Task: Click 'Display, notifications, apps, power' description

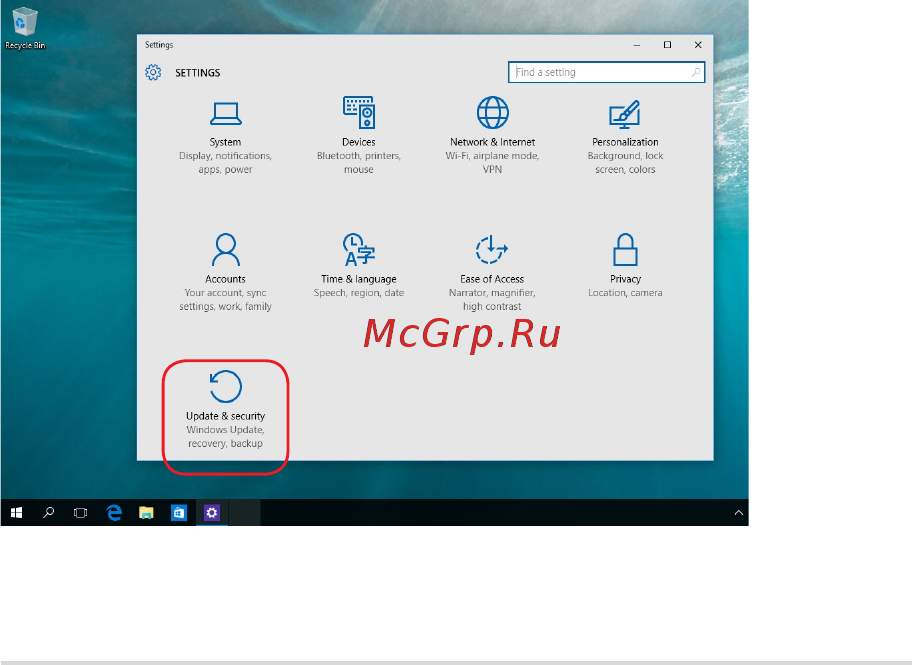Action: coord(226,163)
